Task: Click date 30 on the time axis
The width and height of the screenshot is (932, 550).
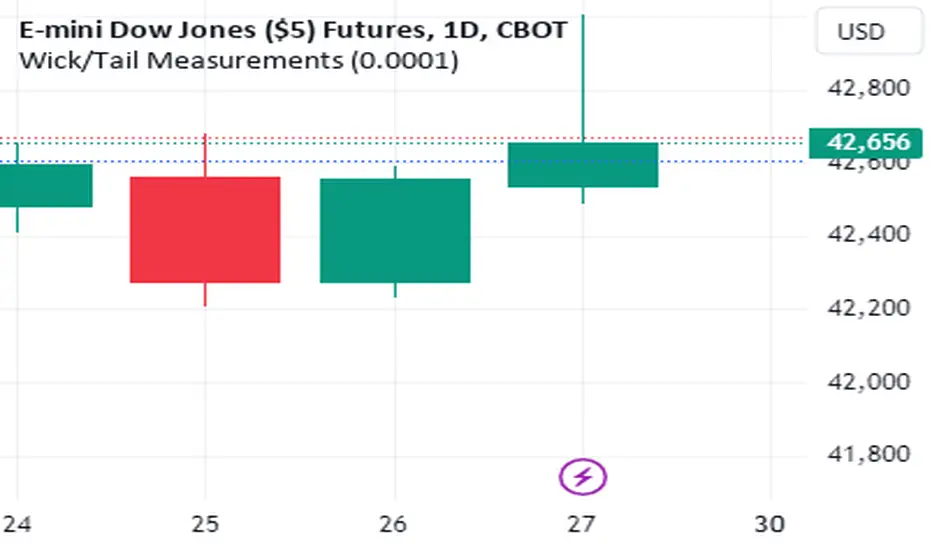Action: click(x=772, y=523)
